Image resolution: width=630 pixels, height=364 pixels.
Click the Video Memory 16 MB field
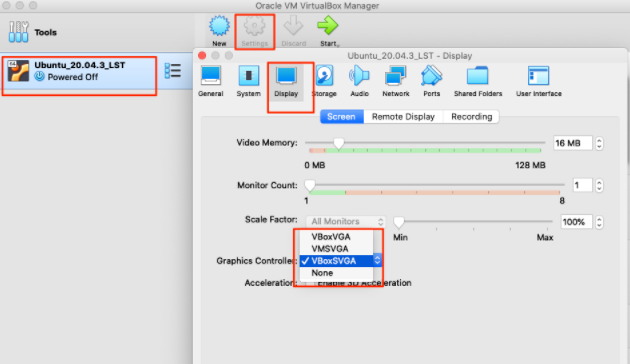click(x=572, y=143)
